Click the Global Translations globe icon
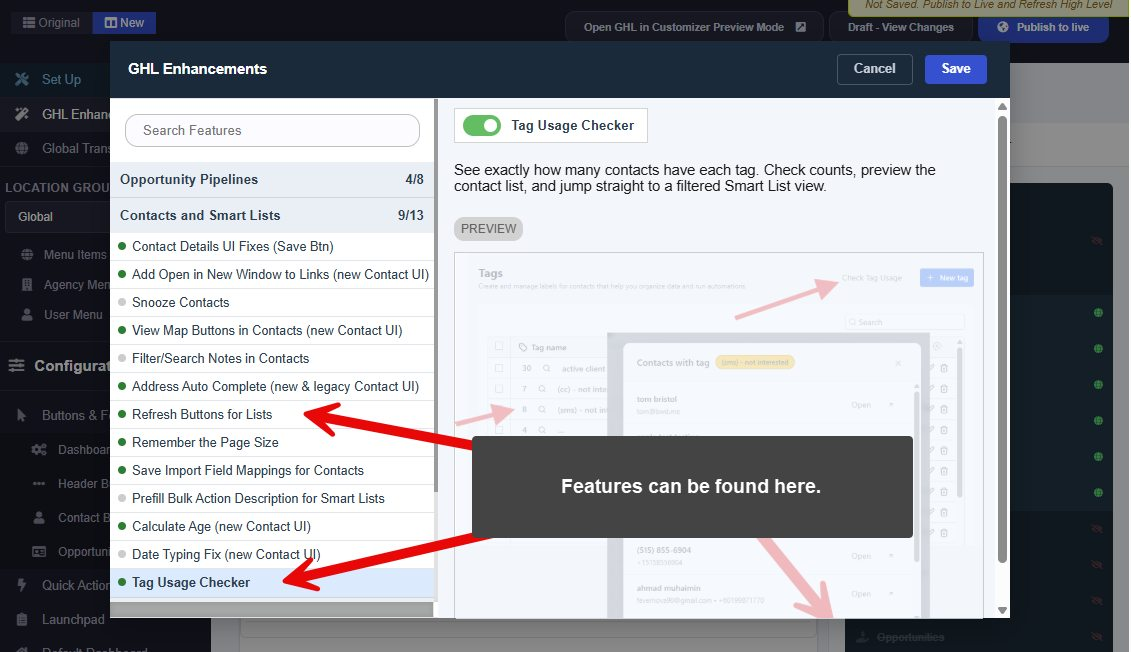This screenshot has height=652, width=1131. (22, 148)
